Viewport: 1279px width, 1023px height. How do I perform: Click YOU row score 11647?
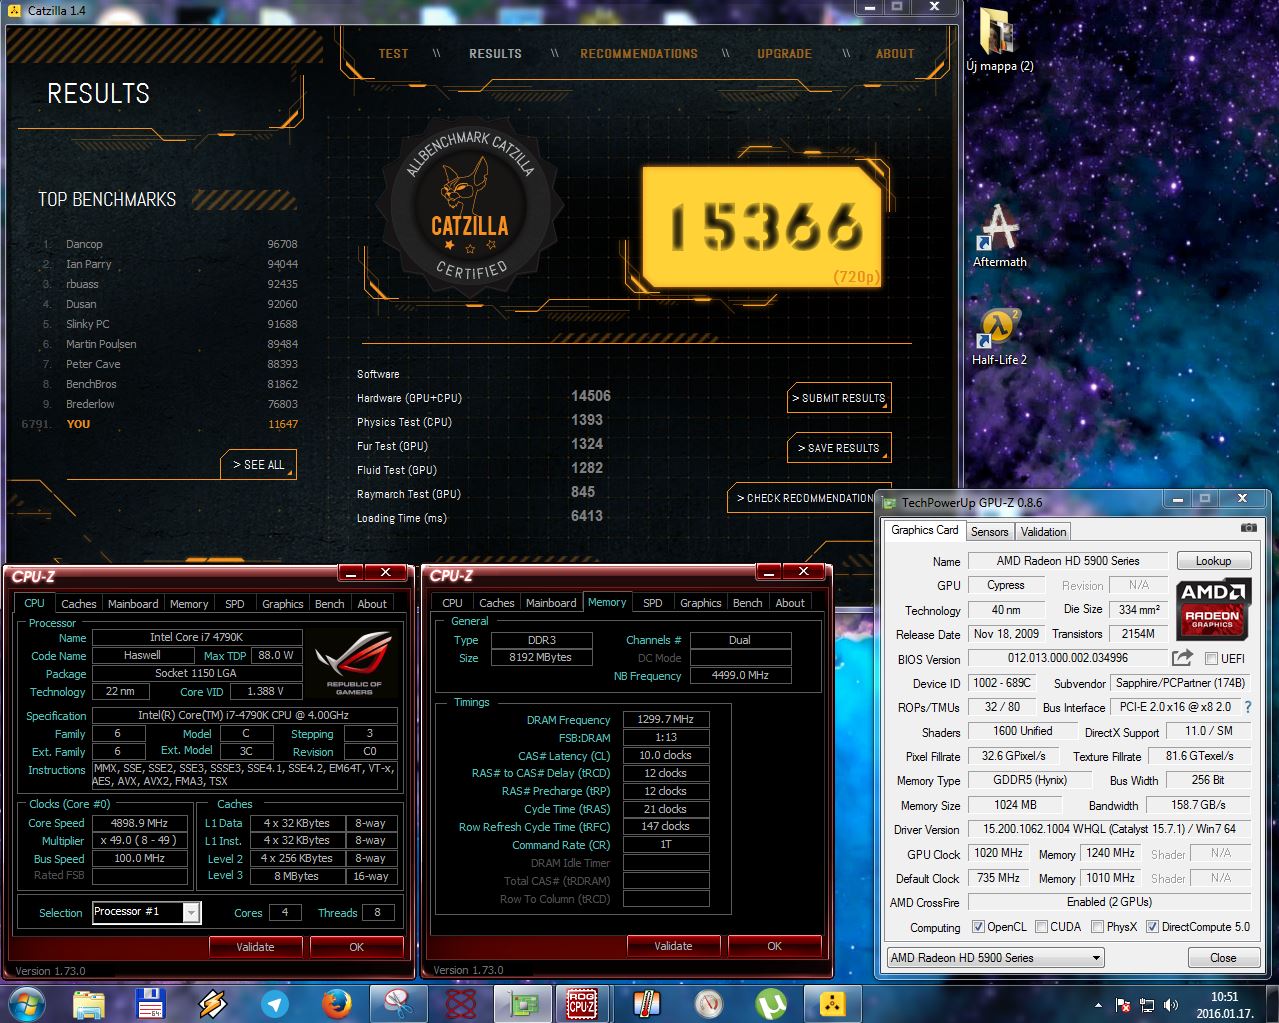click(282, 424)
